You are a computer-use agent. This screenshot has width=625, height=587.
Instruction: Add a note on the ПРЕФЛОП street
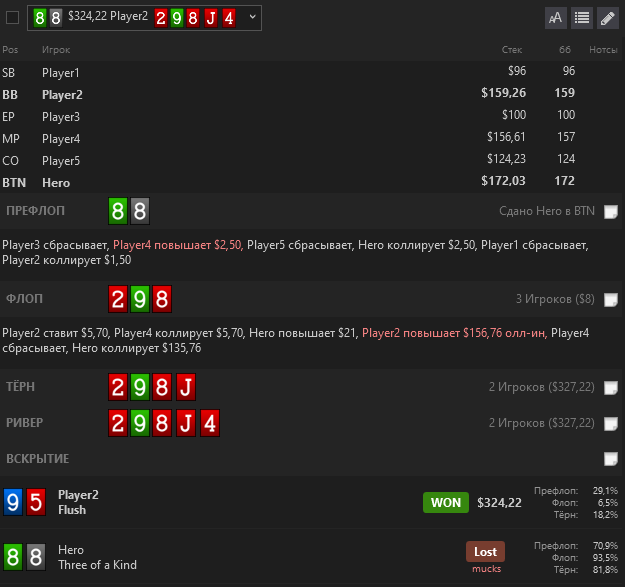[611, 212]
